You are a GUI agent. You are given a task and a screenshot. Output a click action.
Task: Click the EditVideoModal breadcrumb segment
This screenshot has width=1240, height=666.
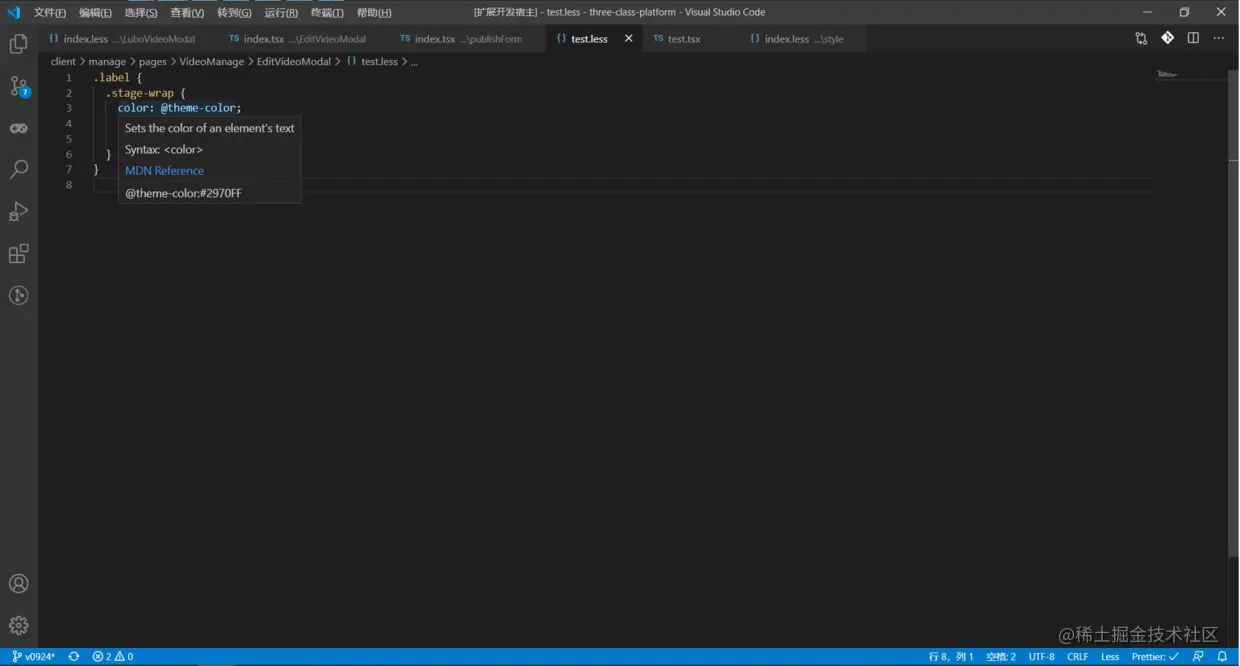coord(293,61)
